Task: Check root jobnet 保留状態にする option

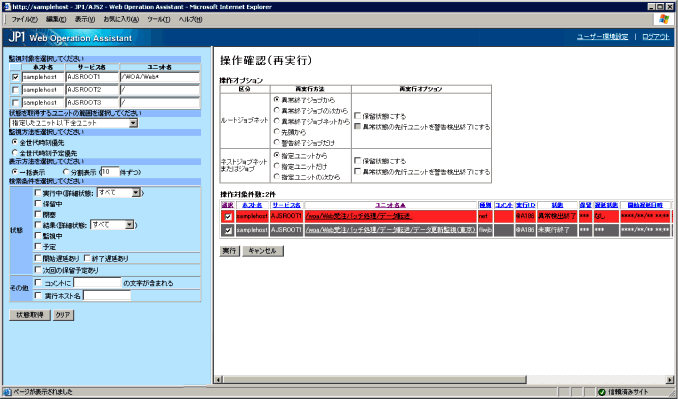Action: [x=358, y=116]
